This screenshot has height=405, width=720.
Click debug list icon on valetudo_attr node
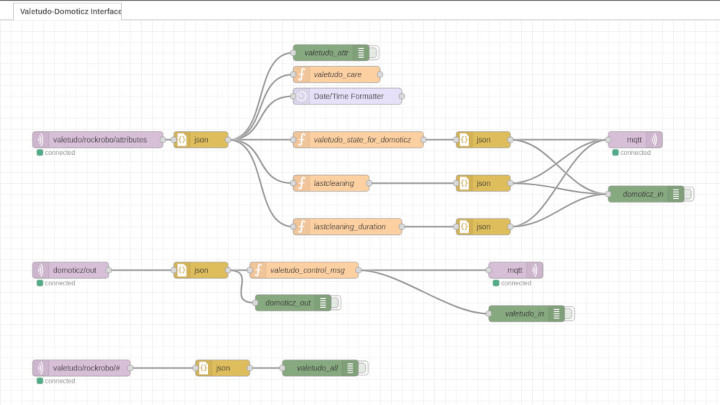(361, 53)
